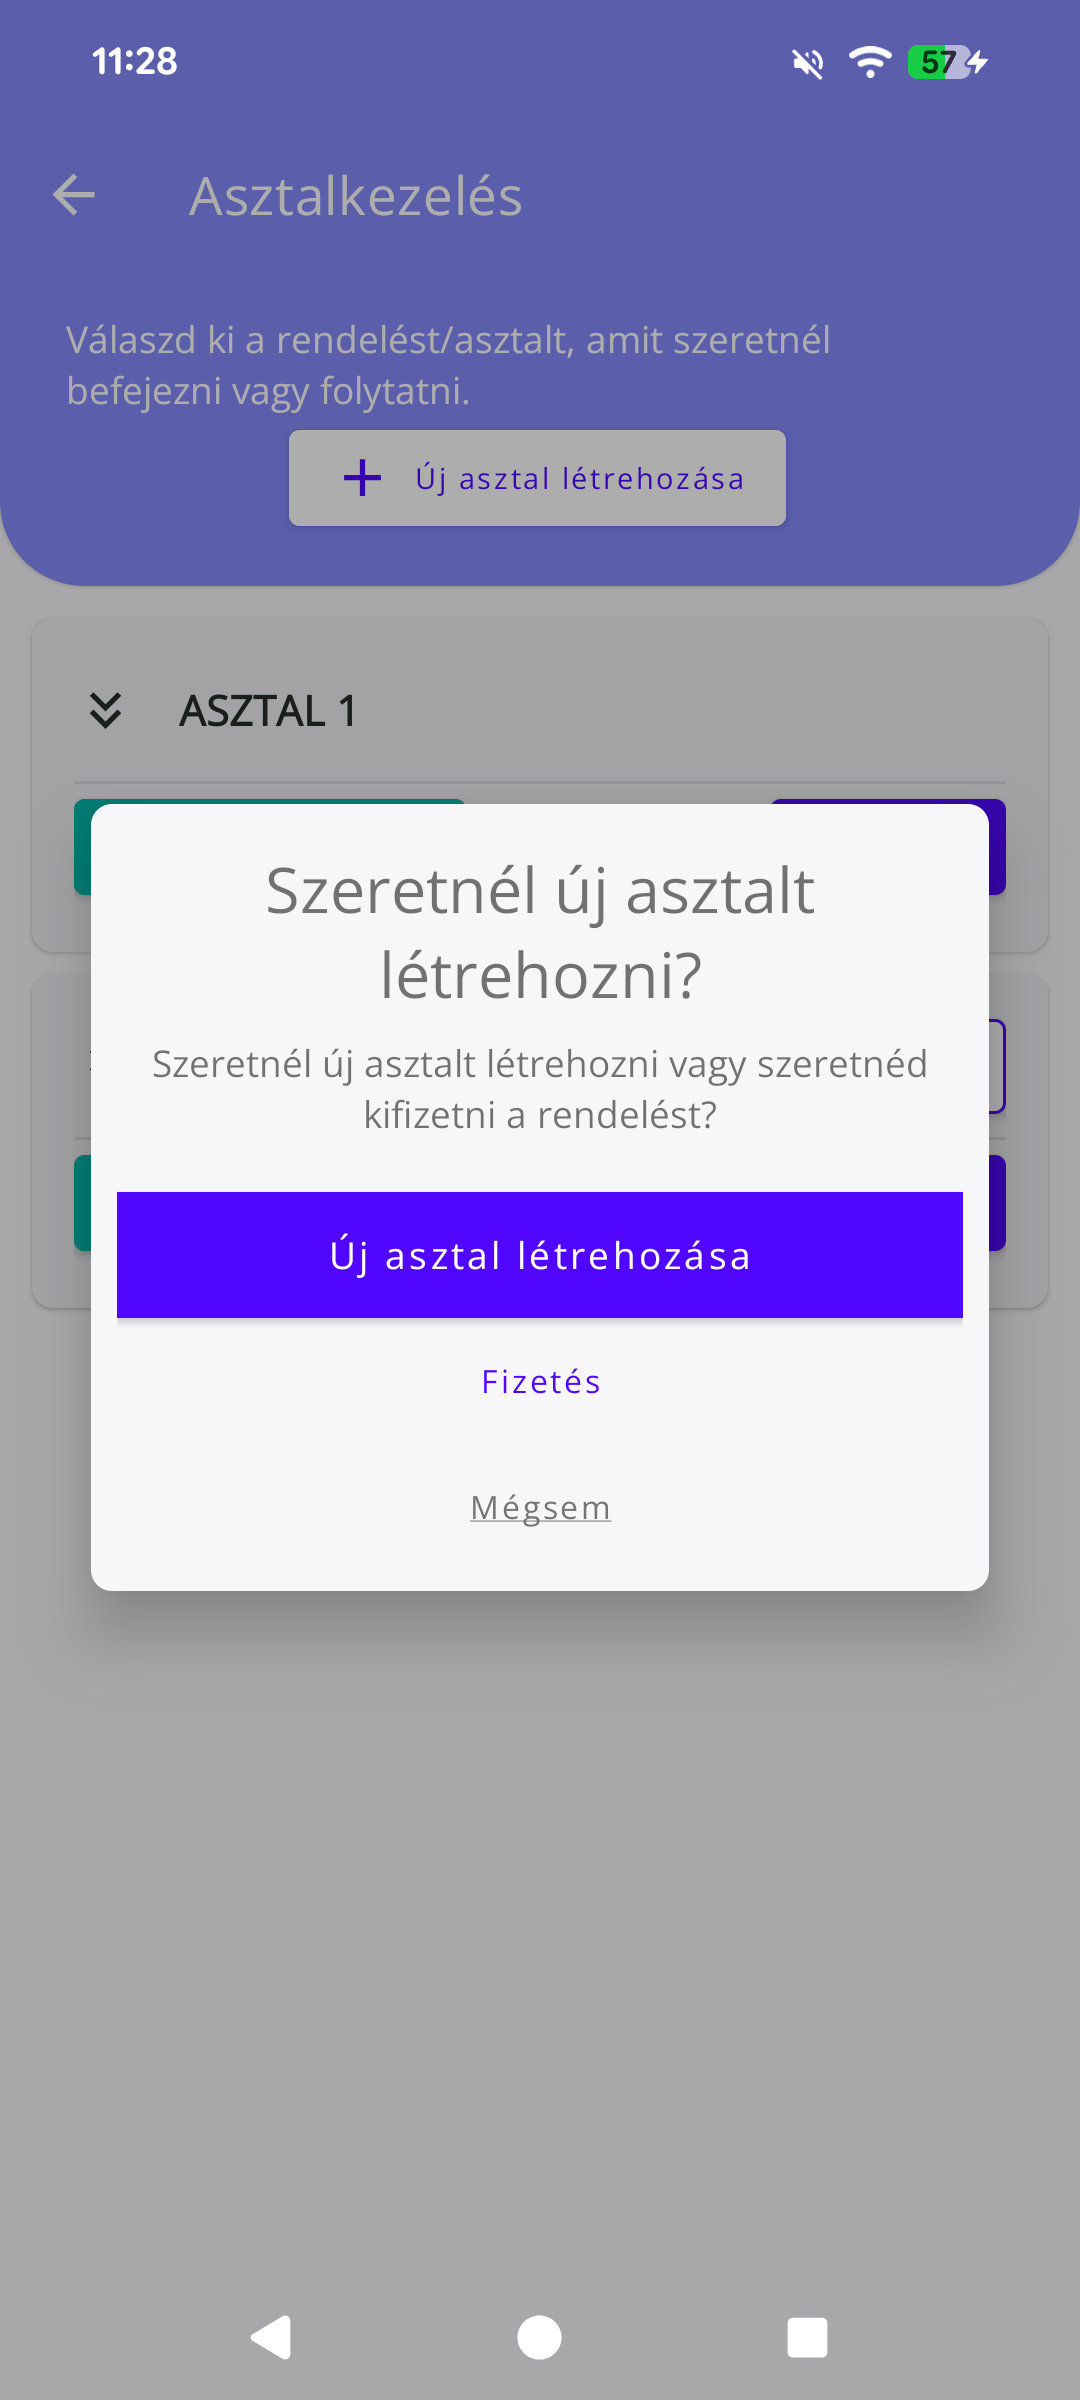Collapse ASZTAL 1 using the double chevron

(106, 710)
